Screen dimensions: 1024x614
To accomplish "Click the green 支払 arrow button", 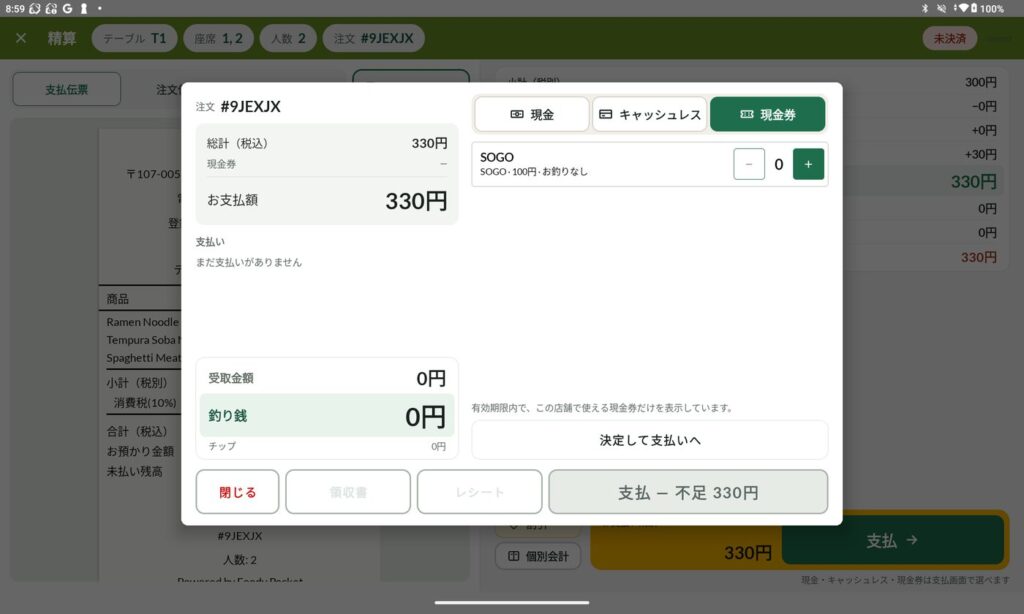I will click(x=892, y=540).
